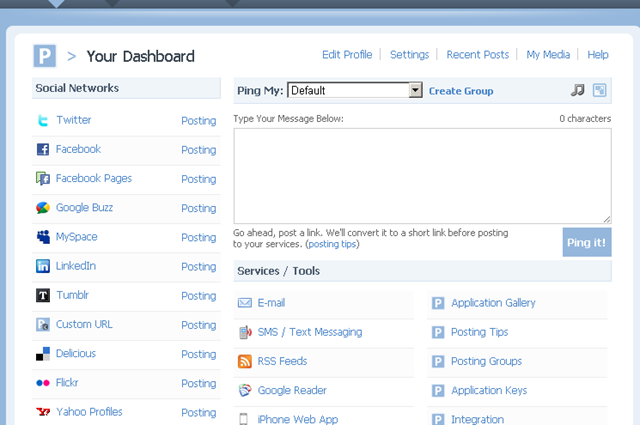Open the Yahoo Profiles link
This screenshot has height=425, width=640.
coord(89,412)
